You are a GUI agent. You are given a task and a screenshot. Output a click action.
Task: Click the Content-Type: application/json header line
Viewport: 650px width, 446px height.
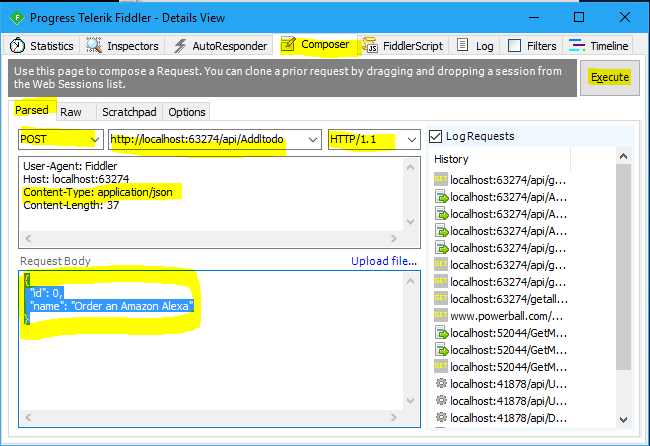tap(98, 192)
